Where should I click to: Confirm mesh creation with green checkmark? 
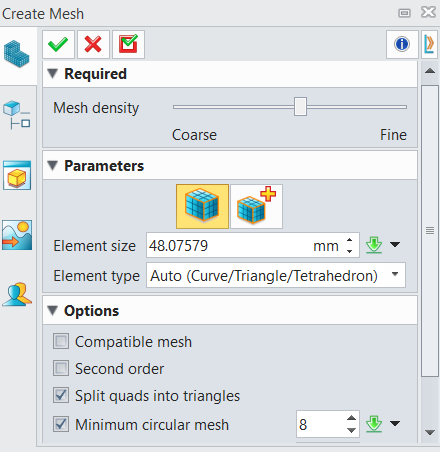(x=58, y=44)
